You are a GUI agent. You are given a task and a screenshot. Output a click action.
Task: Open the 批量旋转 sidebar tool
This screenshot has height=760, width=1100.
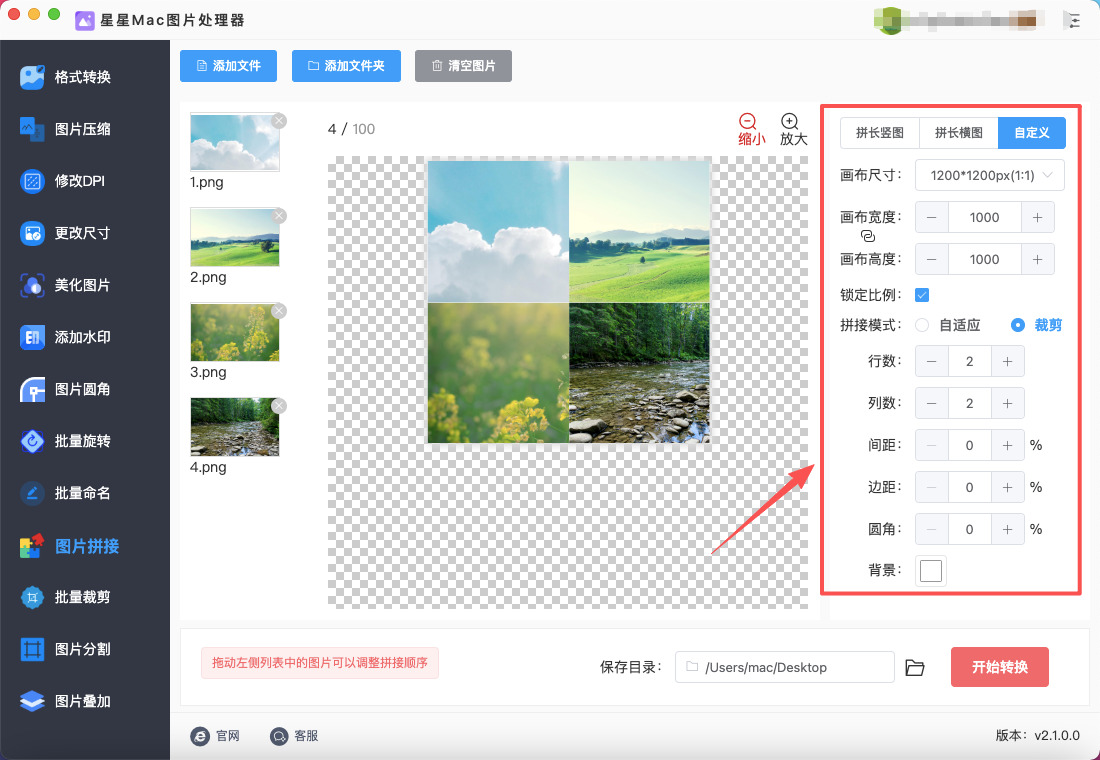pos(67,441)
